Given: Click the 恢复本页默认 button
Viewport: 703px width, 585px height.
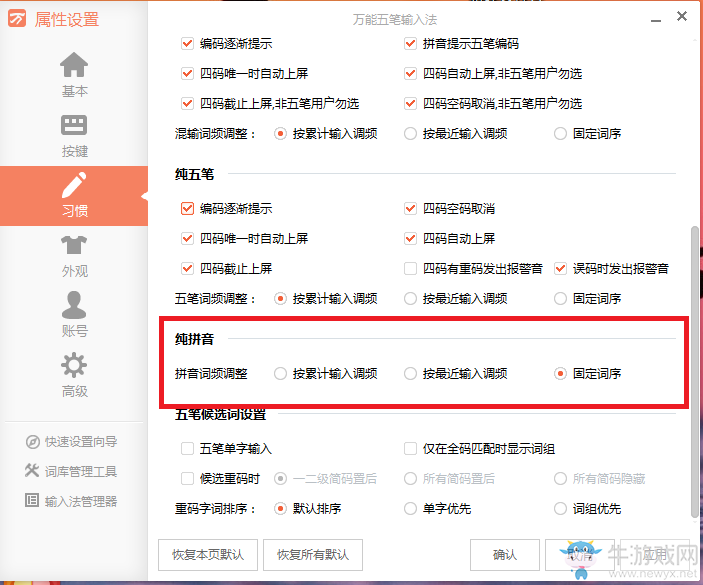Looking at the screenshot, I should tap(208, 555).
